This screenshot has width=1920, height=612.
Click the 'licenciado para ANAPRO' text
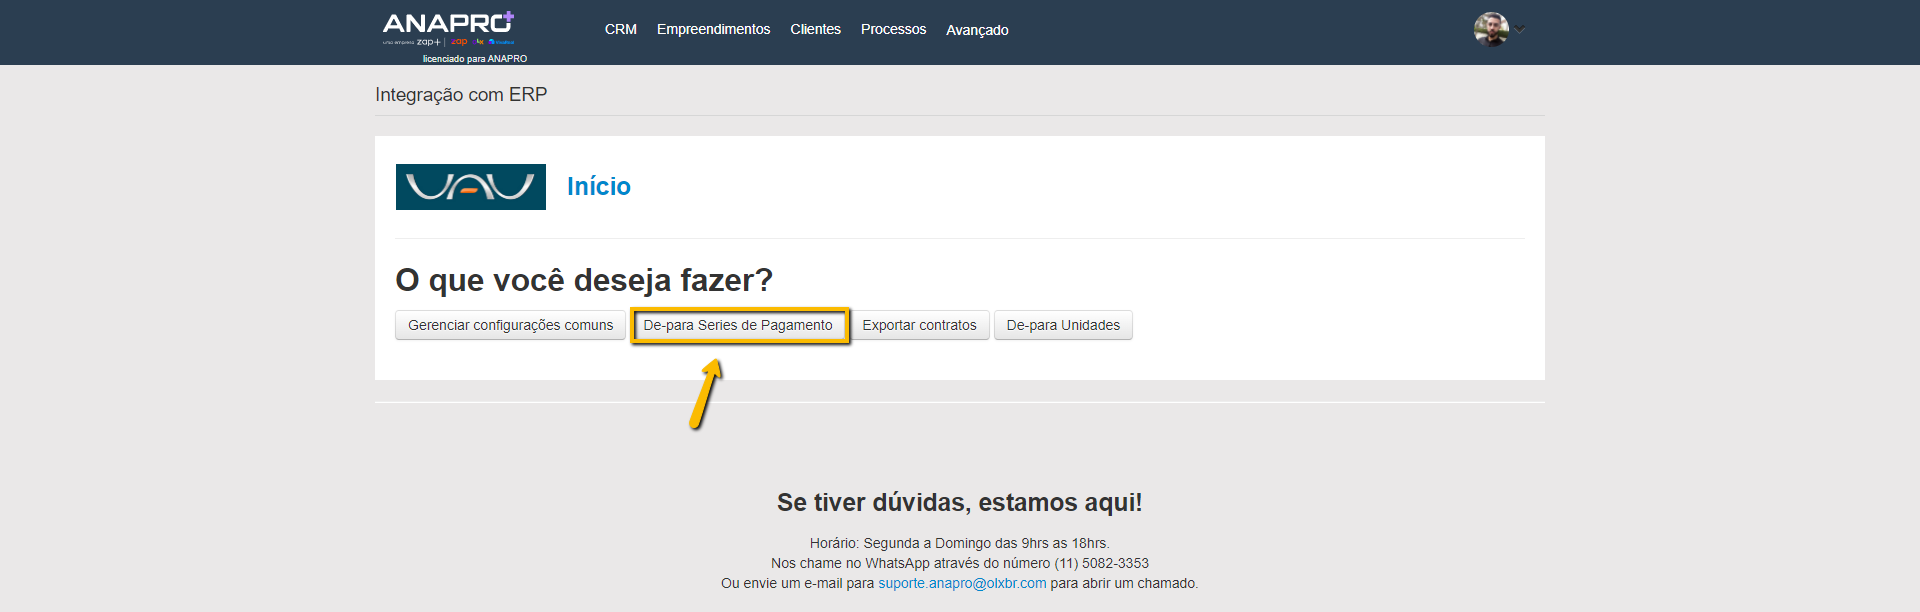(474, 59)
